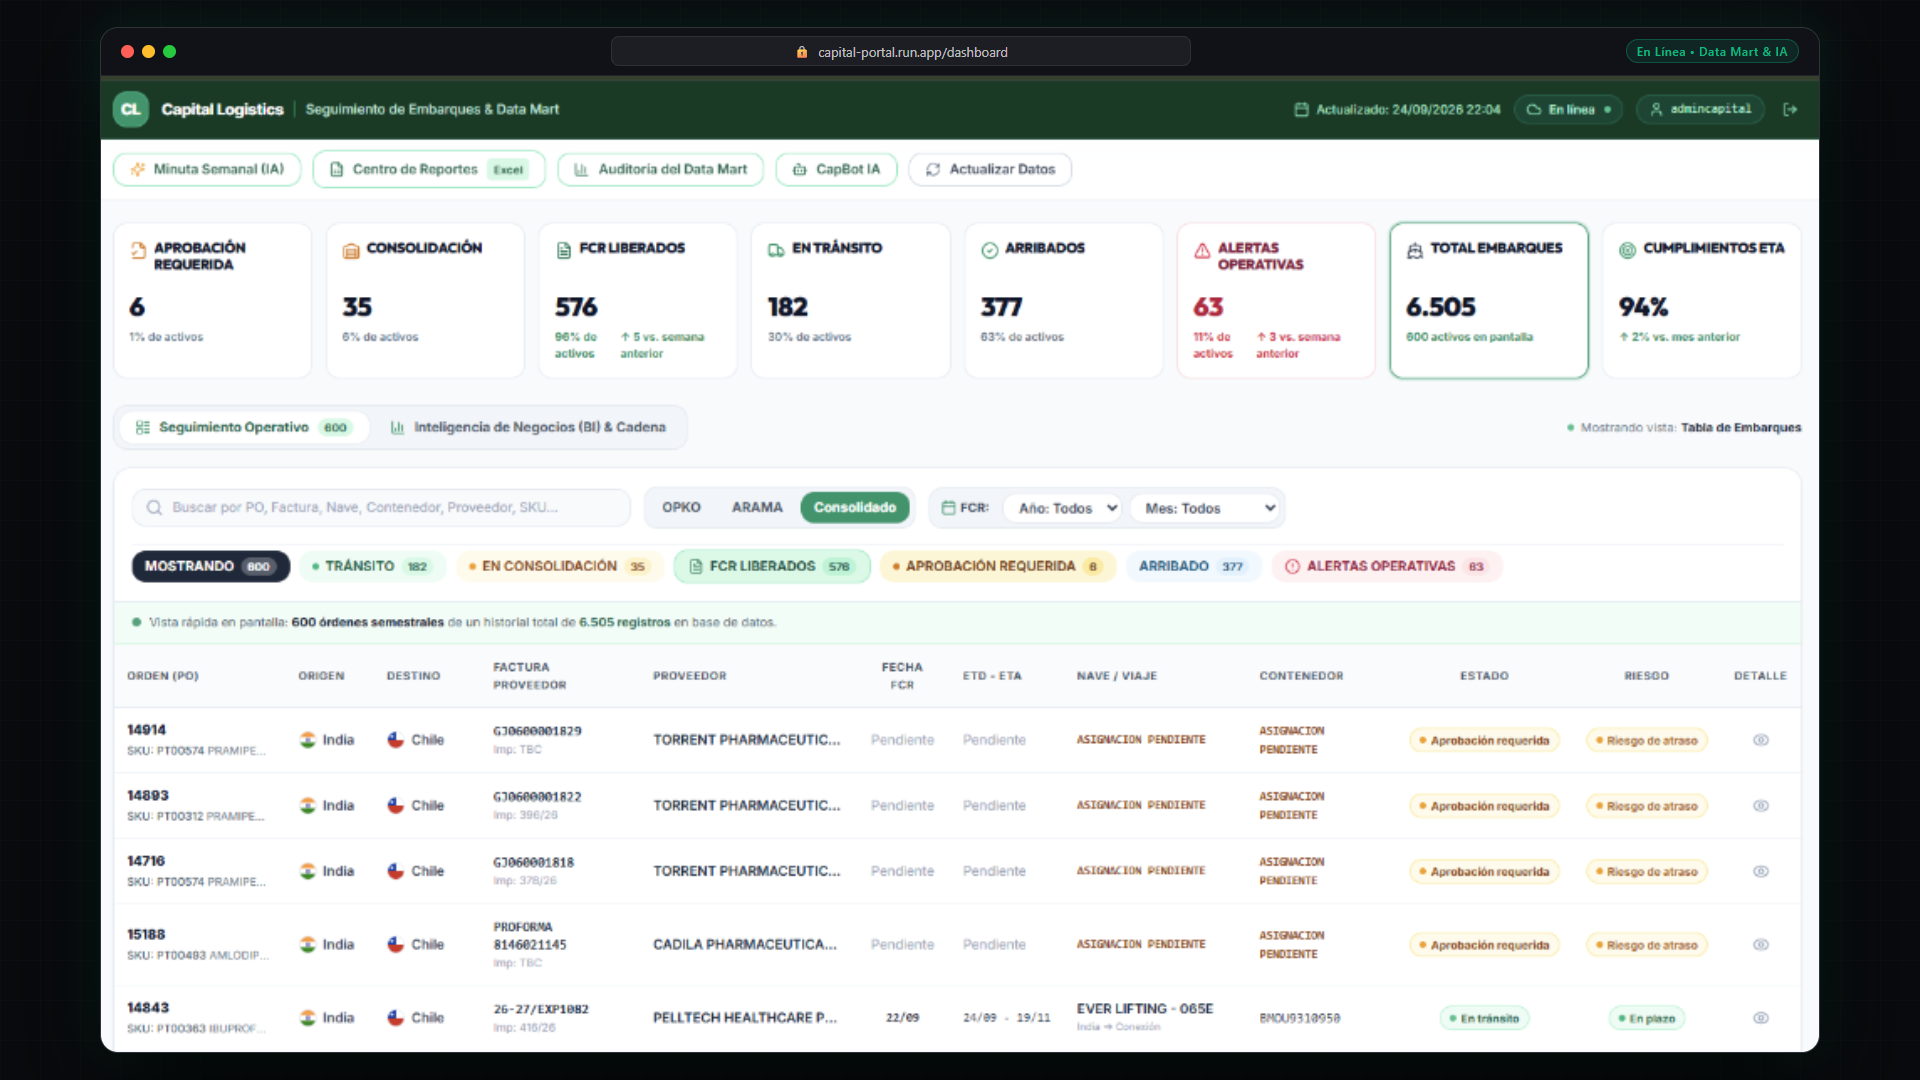Click the Total Embarques ship icon

(x=1415, y=251)
